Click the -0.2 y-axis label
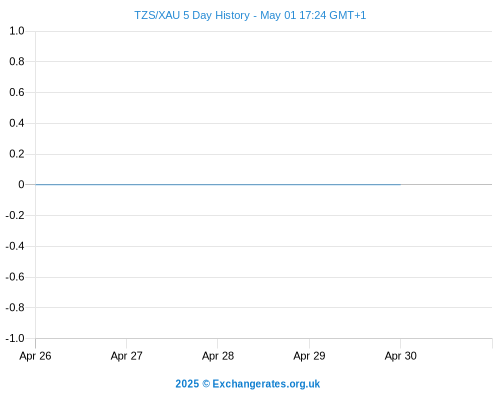Screen dimensions: 495x400 (15, 215)
